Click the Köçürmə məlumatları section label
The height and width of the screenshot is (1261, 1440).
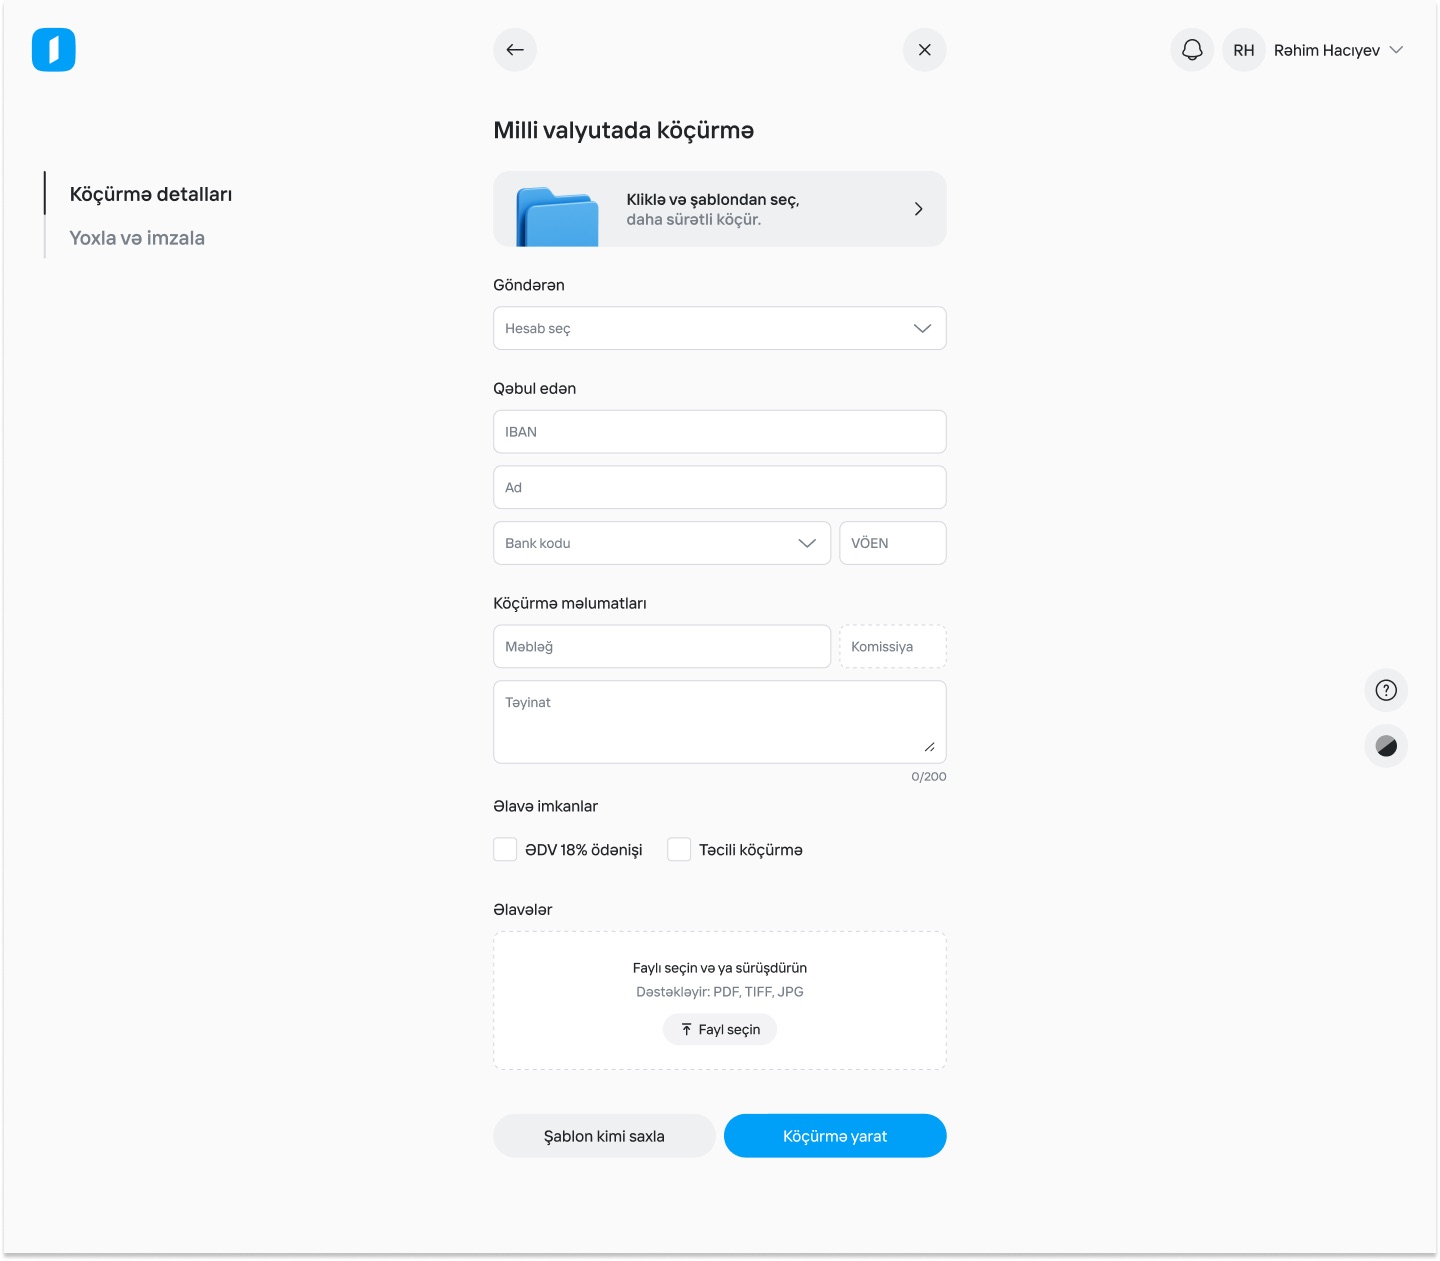(x=570, y=603)
